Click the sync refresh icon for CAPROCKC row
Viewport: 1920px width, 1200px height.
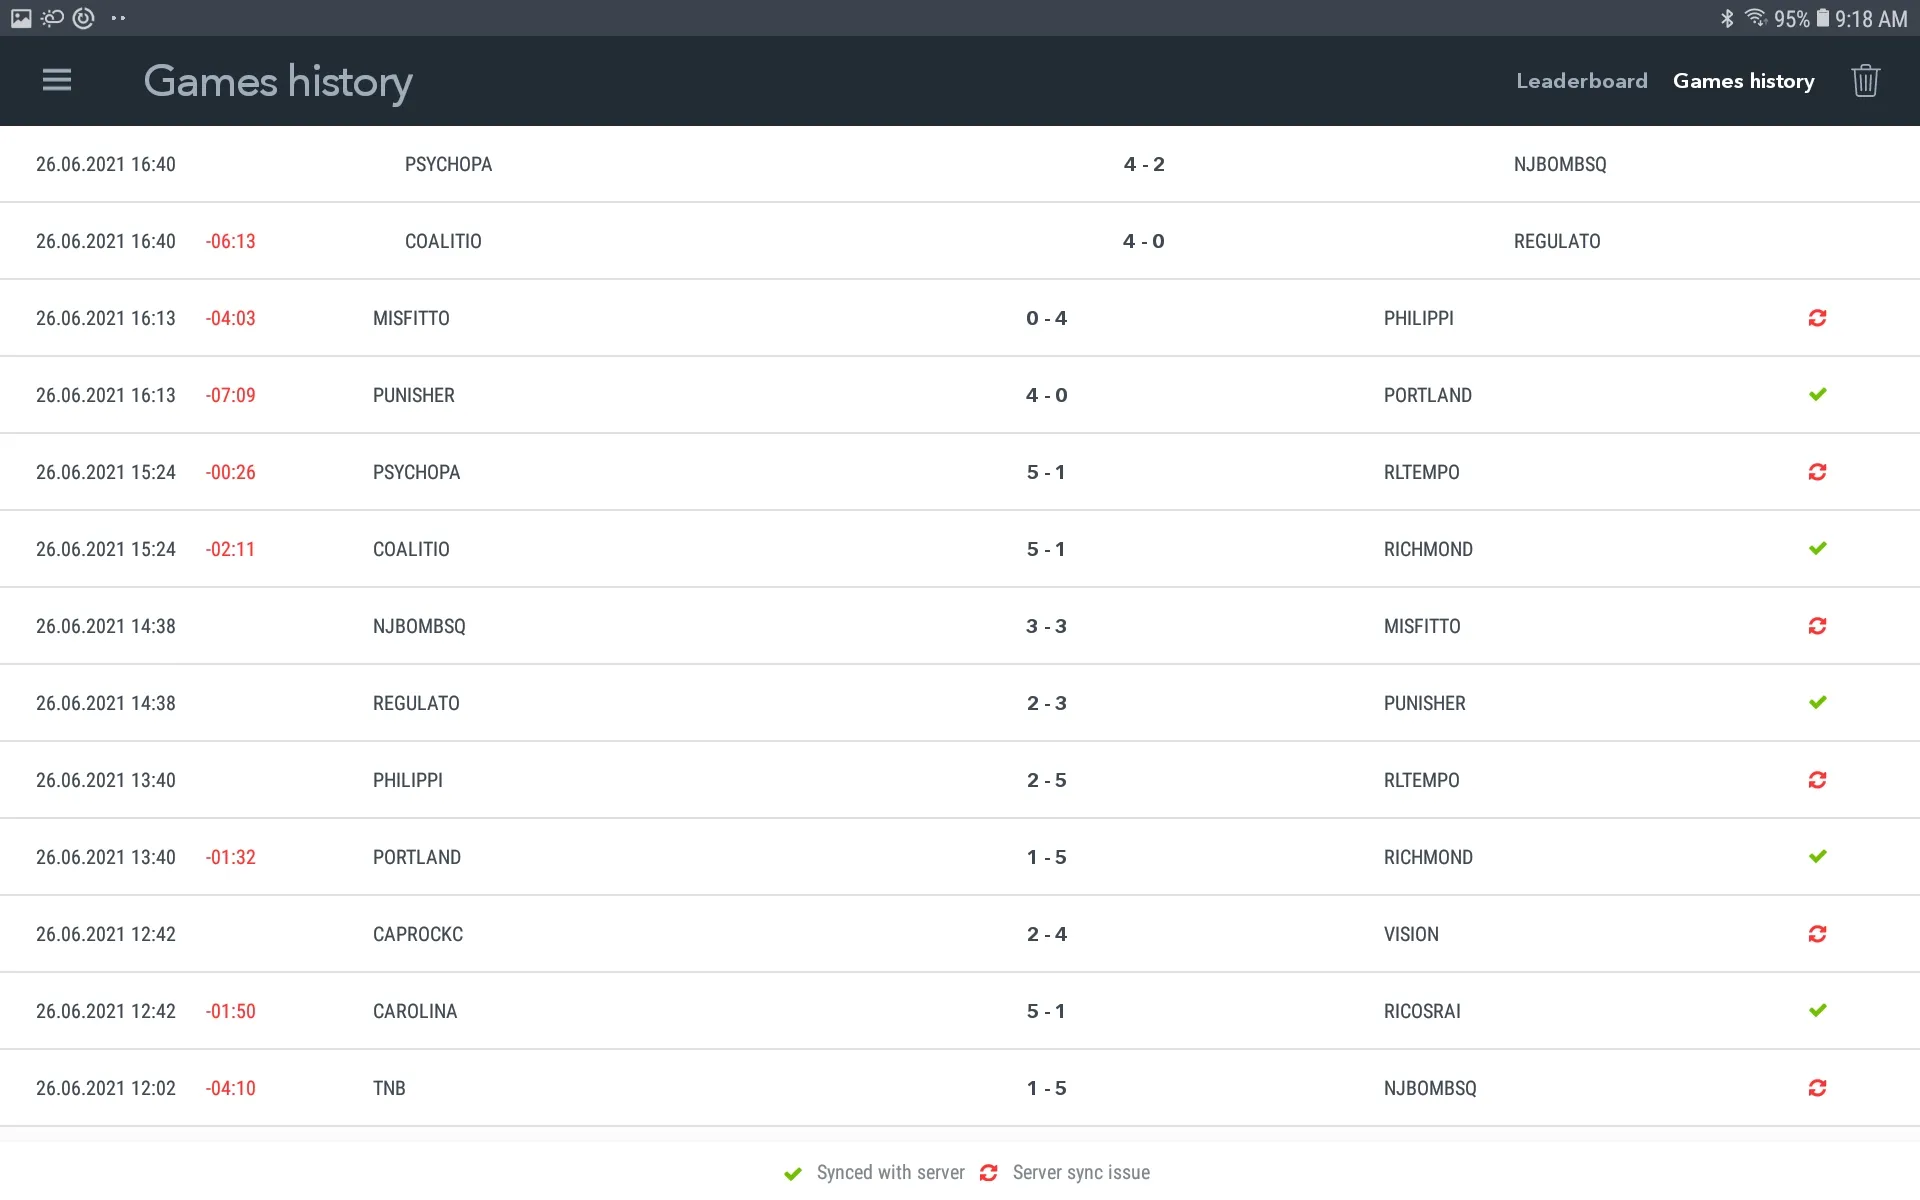(1818, 933)
